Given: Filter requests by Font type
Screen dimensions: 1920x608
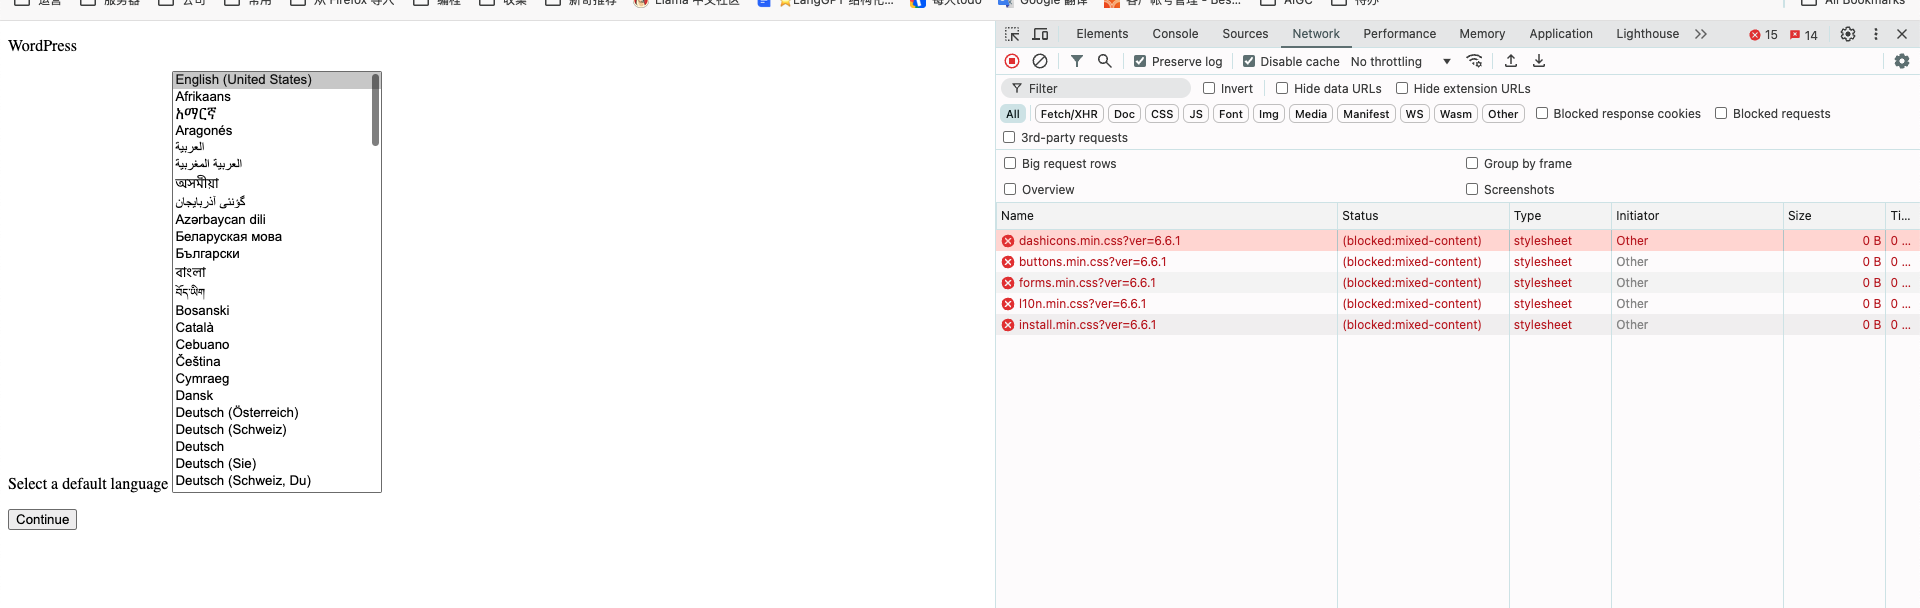Looking at the screenshot, I should (1231, 114).
